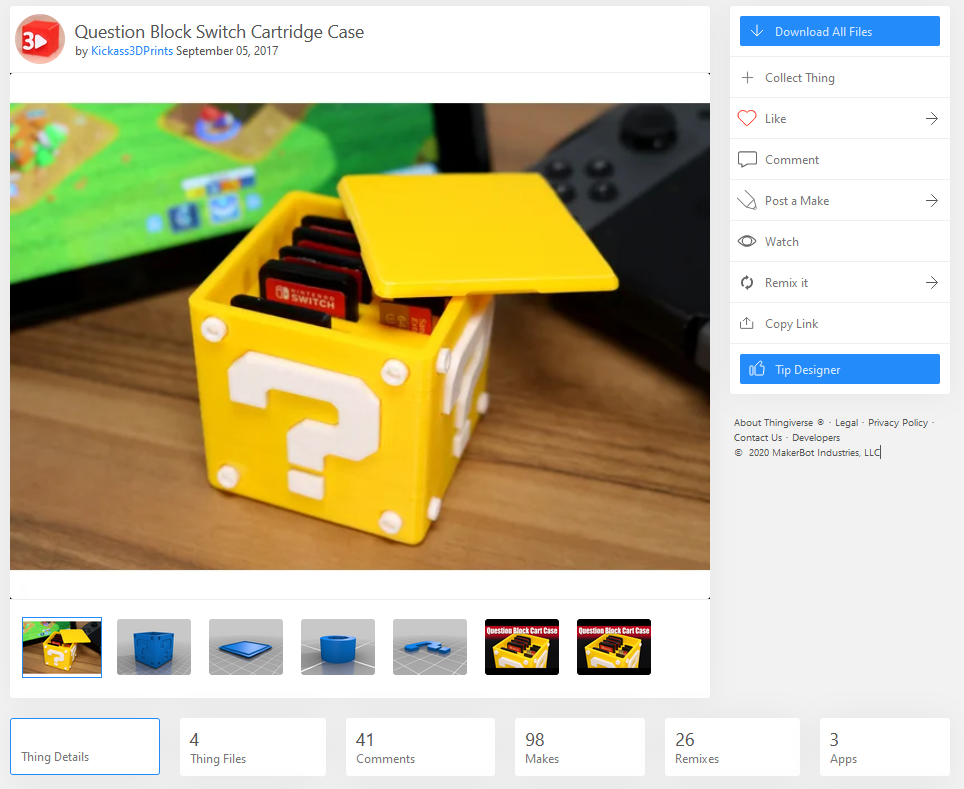Click the Question Block Switch Cartridge Case title
Screen dimensions: 964x789
pyautogui.click(x=219, y=31)
